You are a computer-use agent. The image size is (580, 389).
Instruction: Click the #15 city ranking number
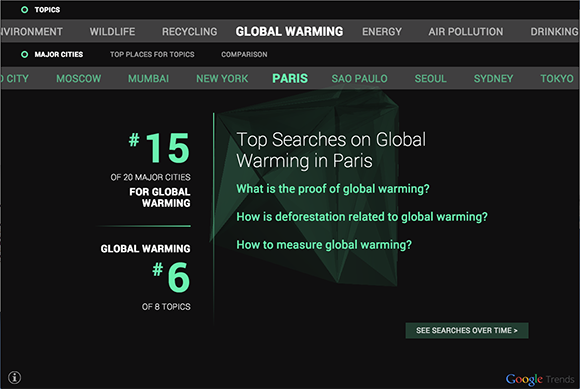point(159,148)
